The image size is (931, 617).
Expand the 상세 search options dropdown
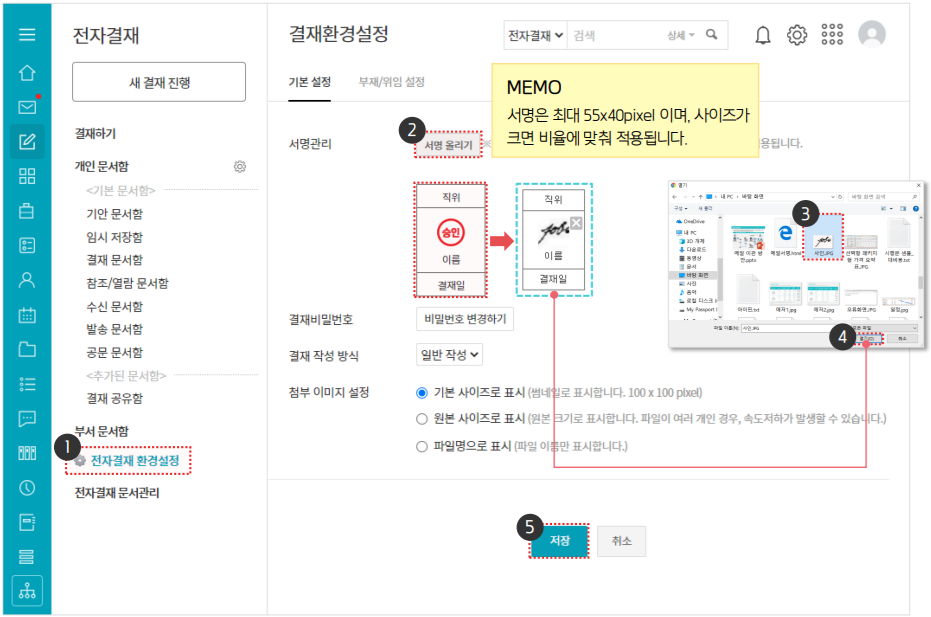tap(681, 35)
